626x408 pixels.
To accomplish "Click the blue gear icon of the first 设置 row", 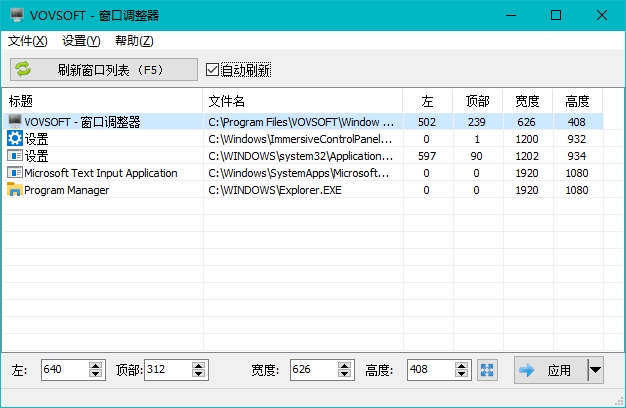I will click(x=15, y=139).
